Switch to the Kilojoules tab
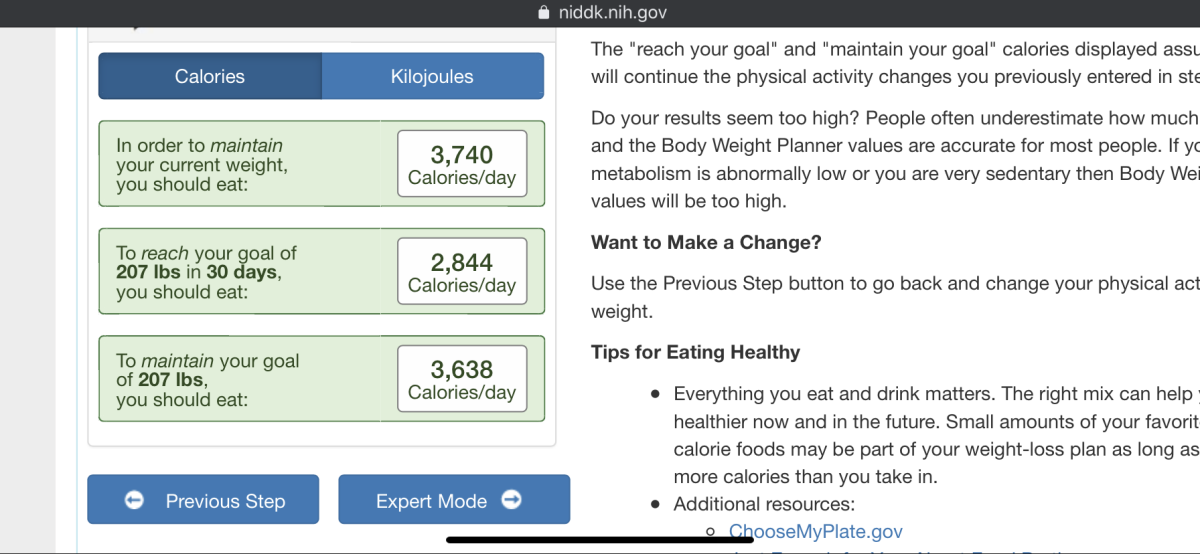 pos(432,76)
